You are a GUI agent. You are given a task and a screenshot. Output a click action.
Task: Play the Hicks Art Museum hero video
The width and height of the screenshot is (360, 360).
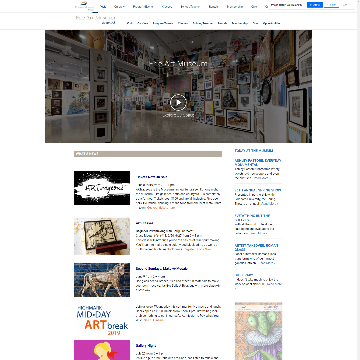(178, 103)
